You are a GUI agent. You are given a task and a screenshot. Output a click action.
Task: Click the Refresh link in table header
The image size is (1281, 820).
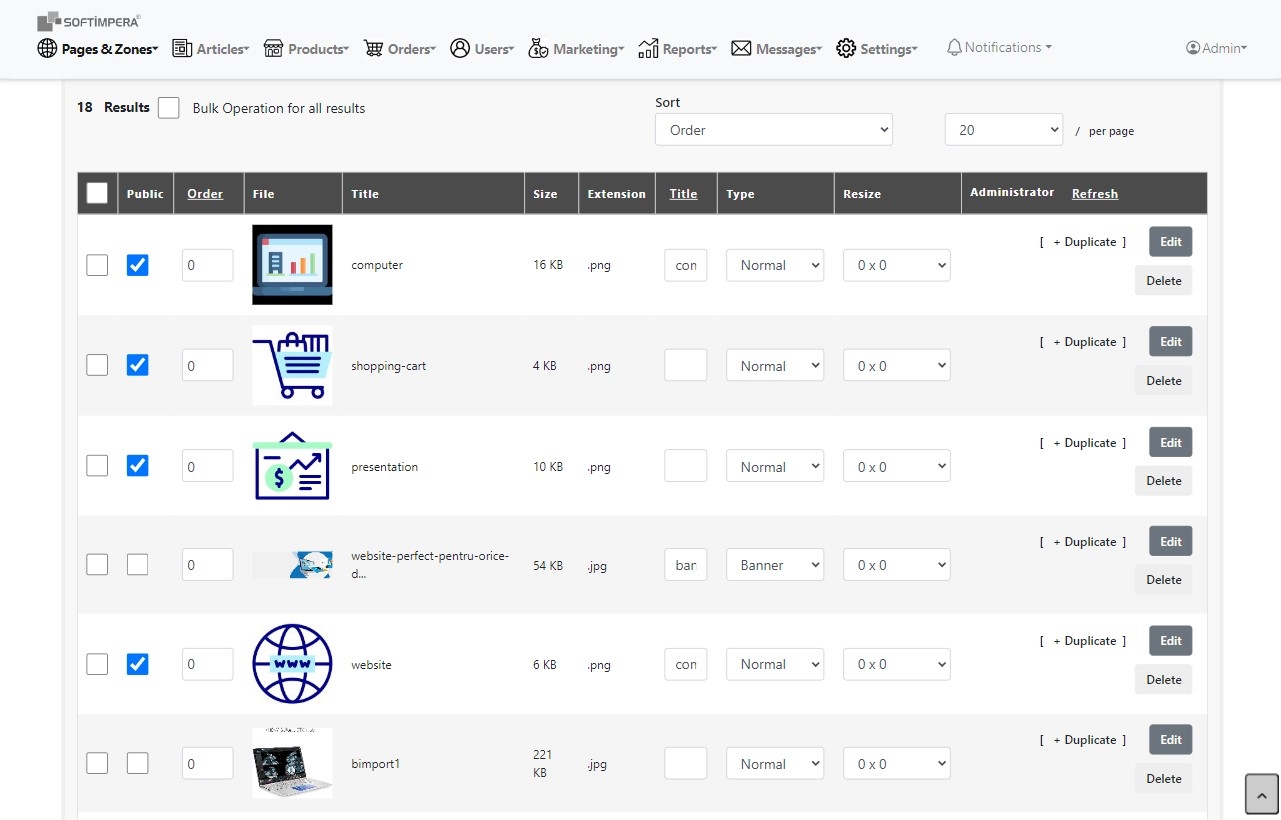pyautogui.click(x=1095, y=193)
